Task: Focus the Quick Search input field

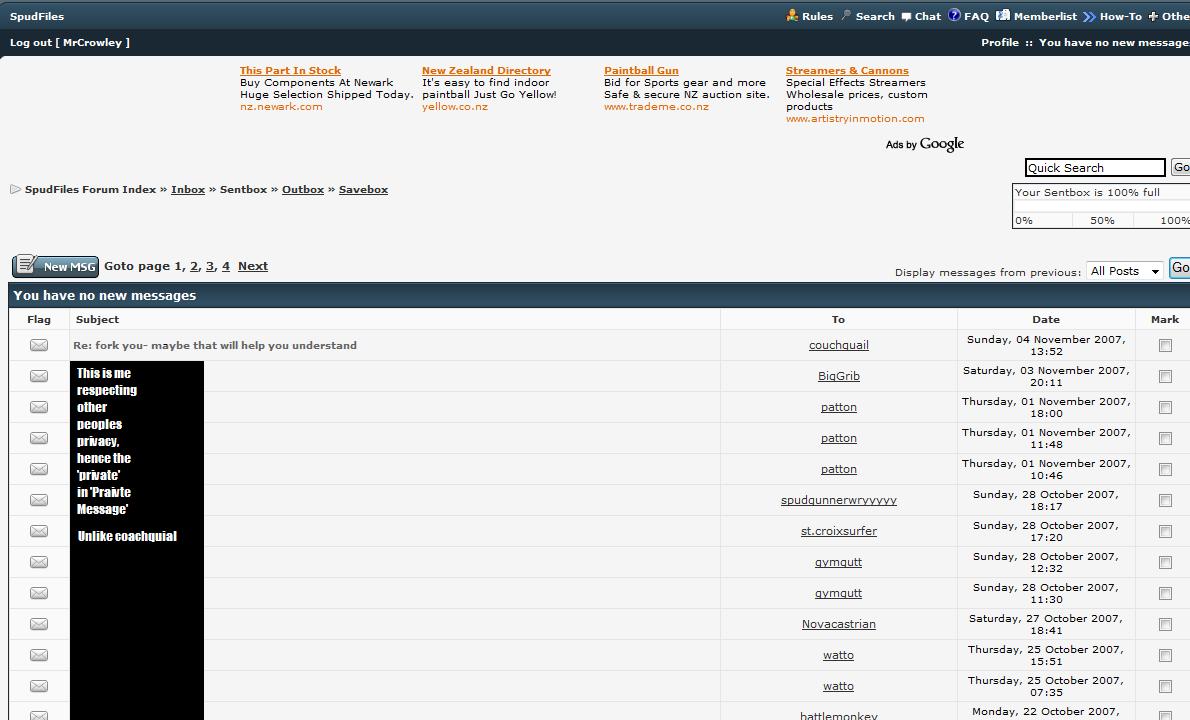Action: click(1094, 168)
